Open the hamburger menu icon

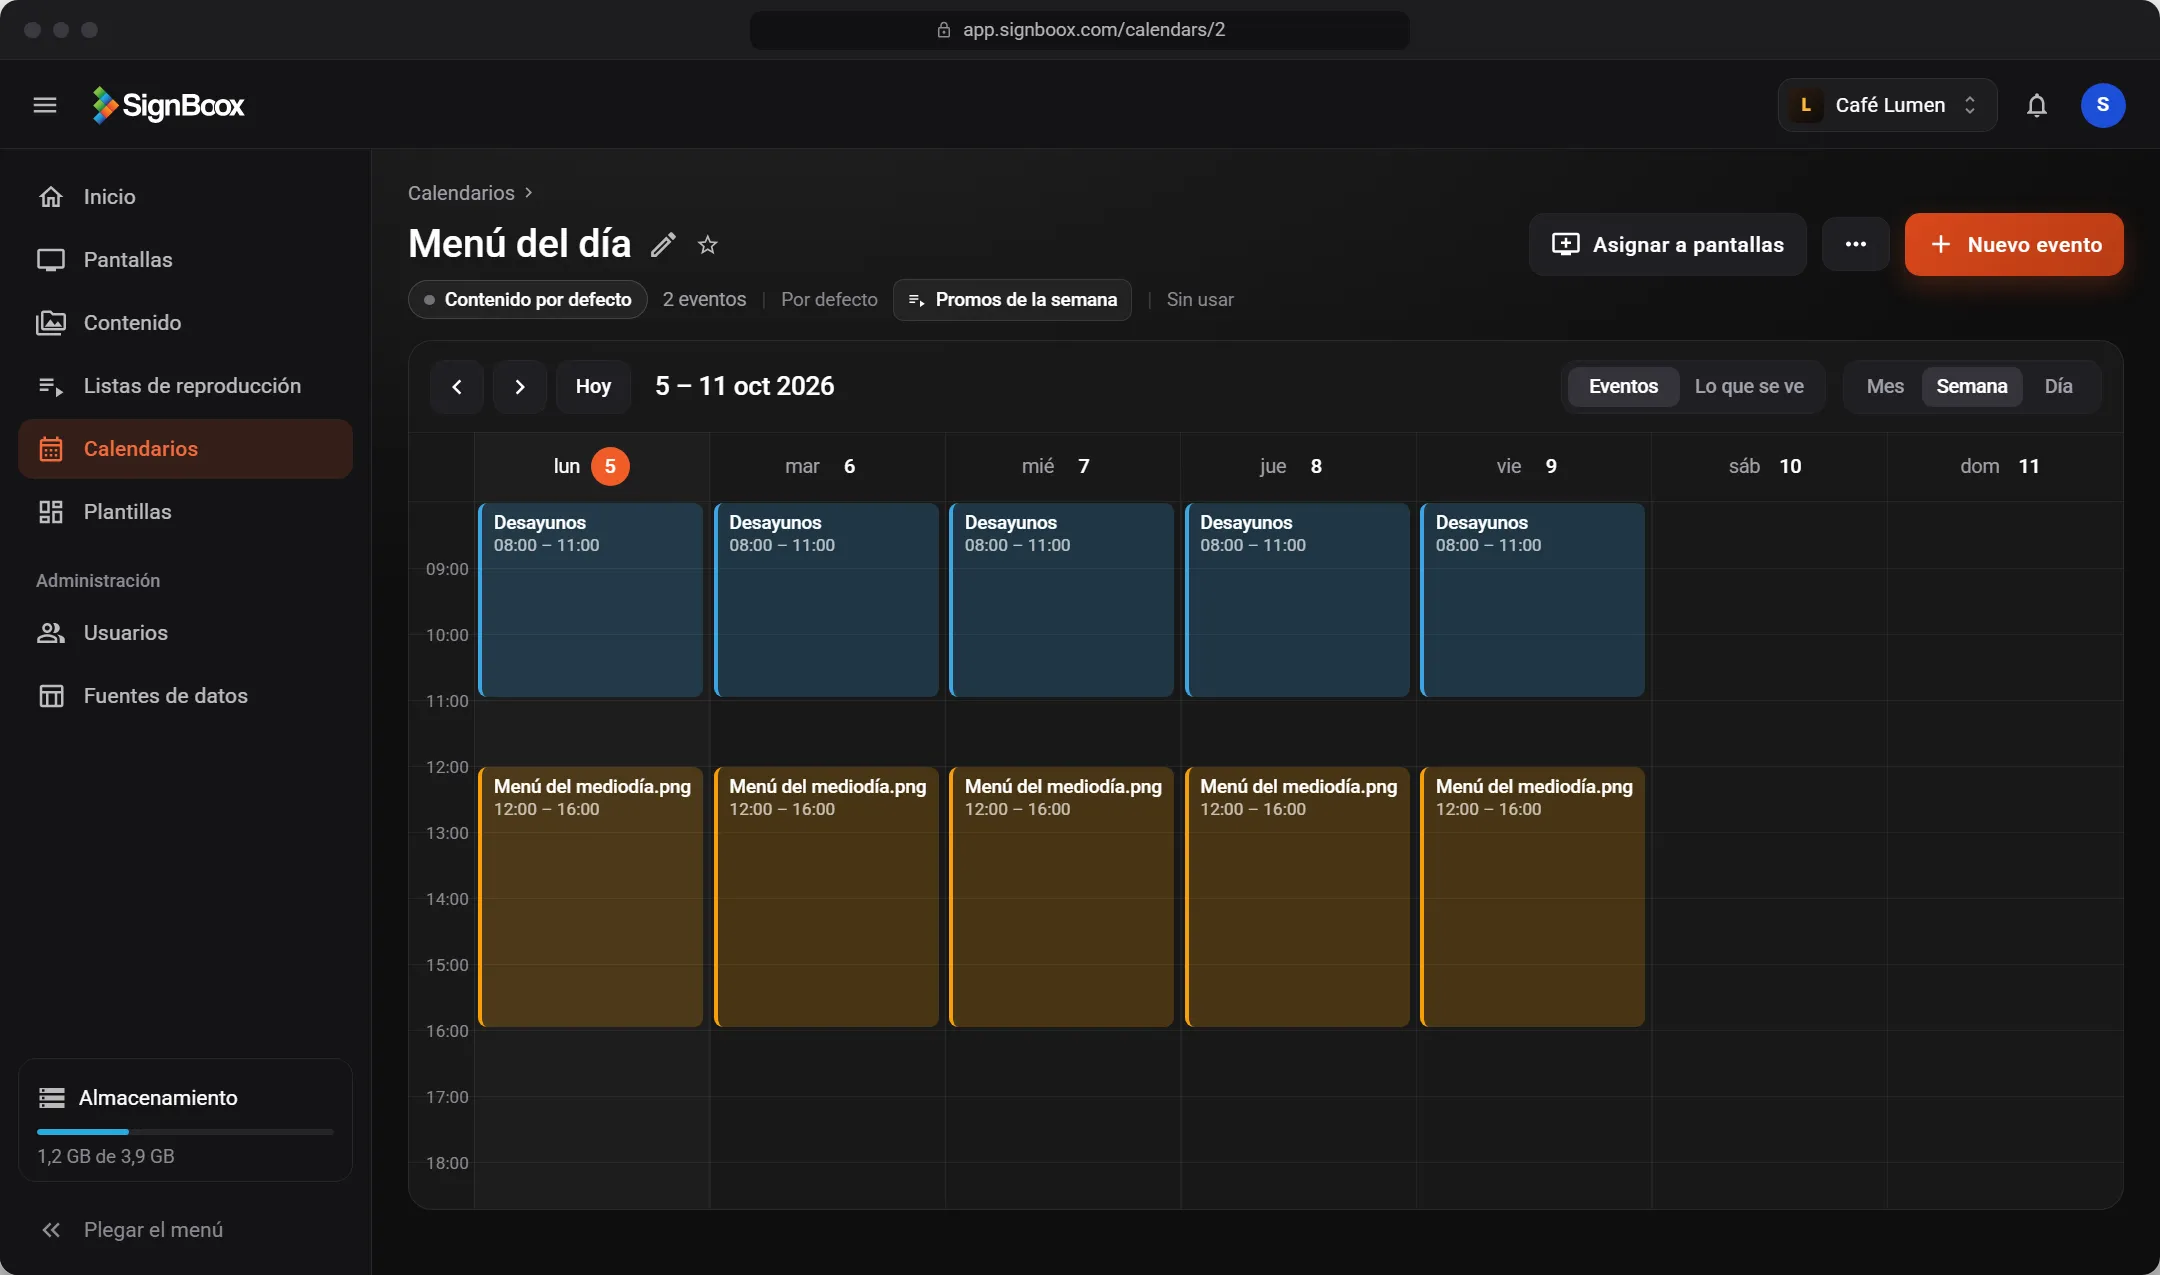point(45,105)
